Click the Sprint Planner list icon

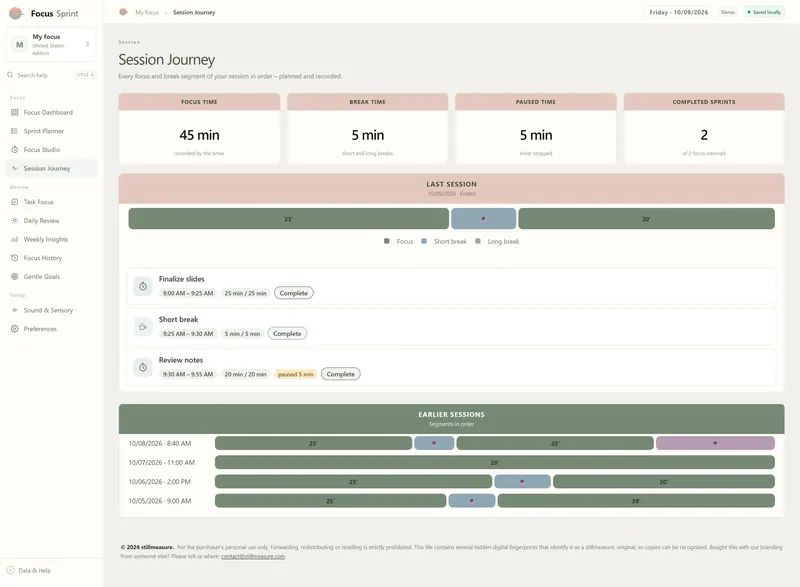pyautogui.click(x=14, y=131)
